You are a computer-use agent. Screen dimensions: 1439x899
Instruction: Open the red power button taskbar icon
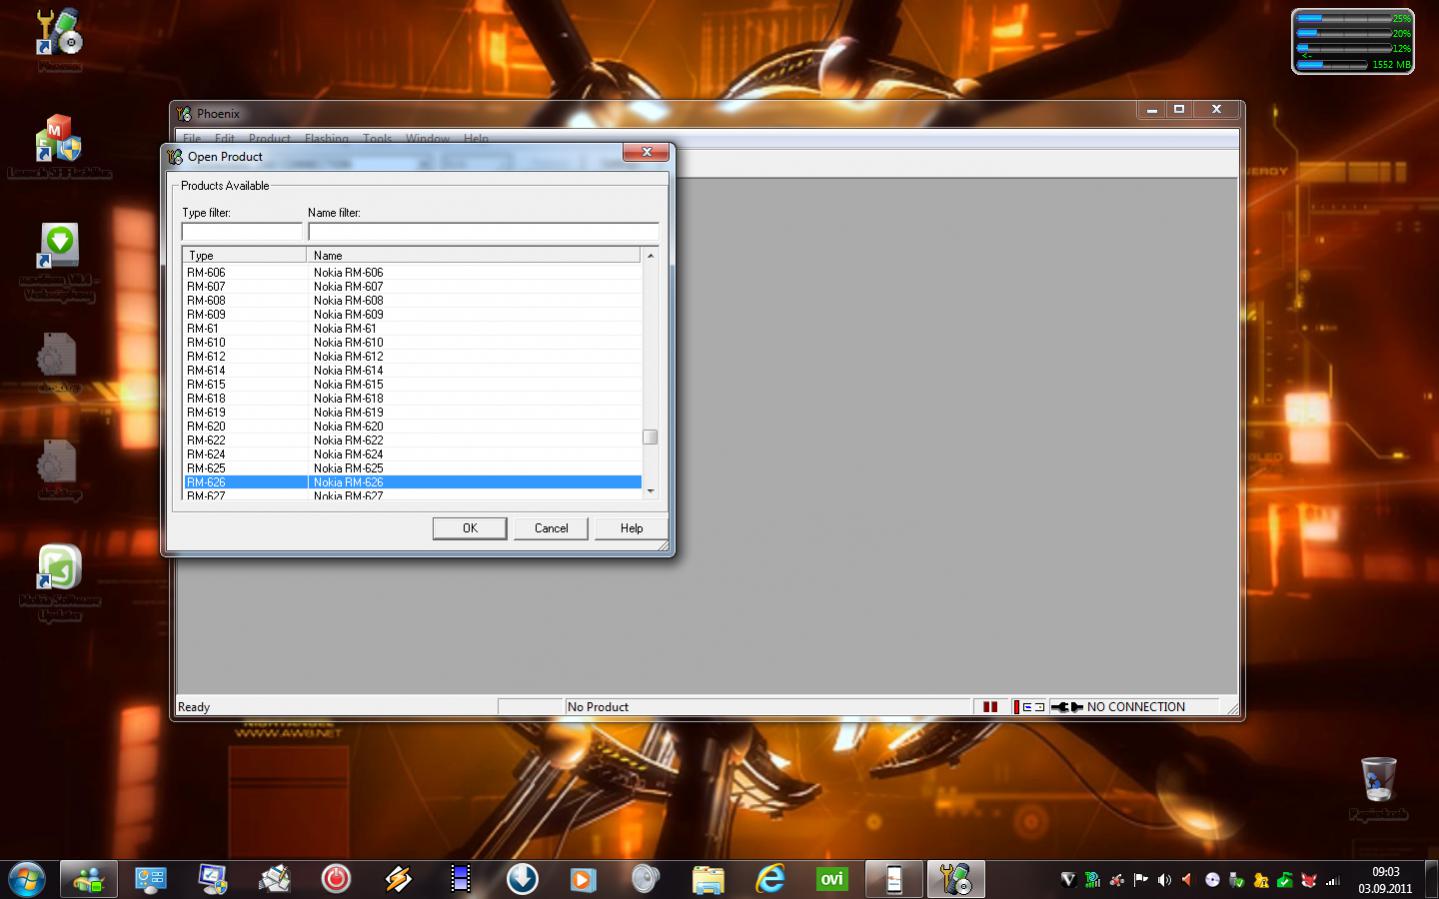tap(336, 879)
